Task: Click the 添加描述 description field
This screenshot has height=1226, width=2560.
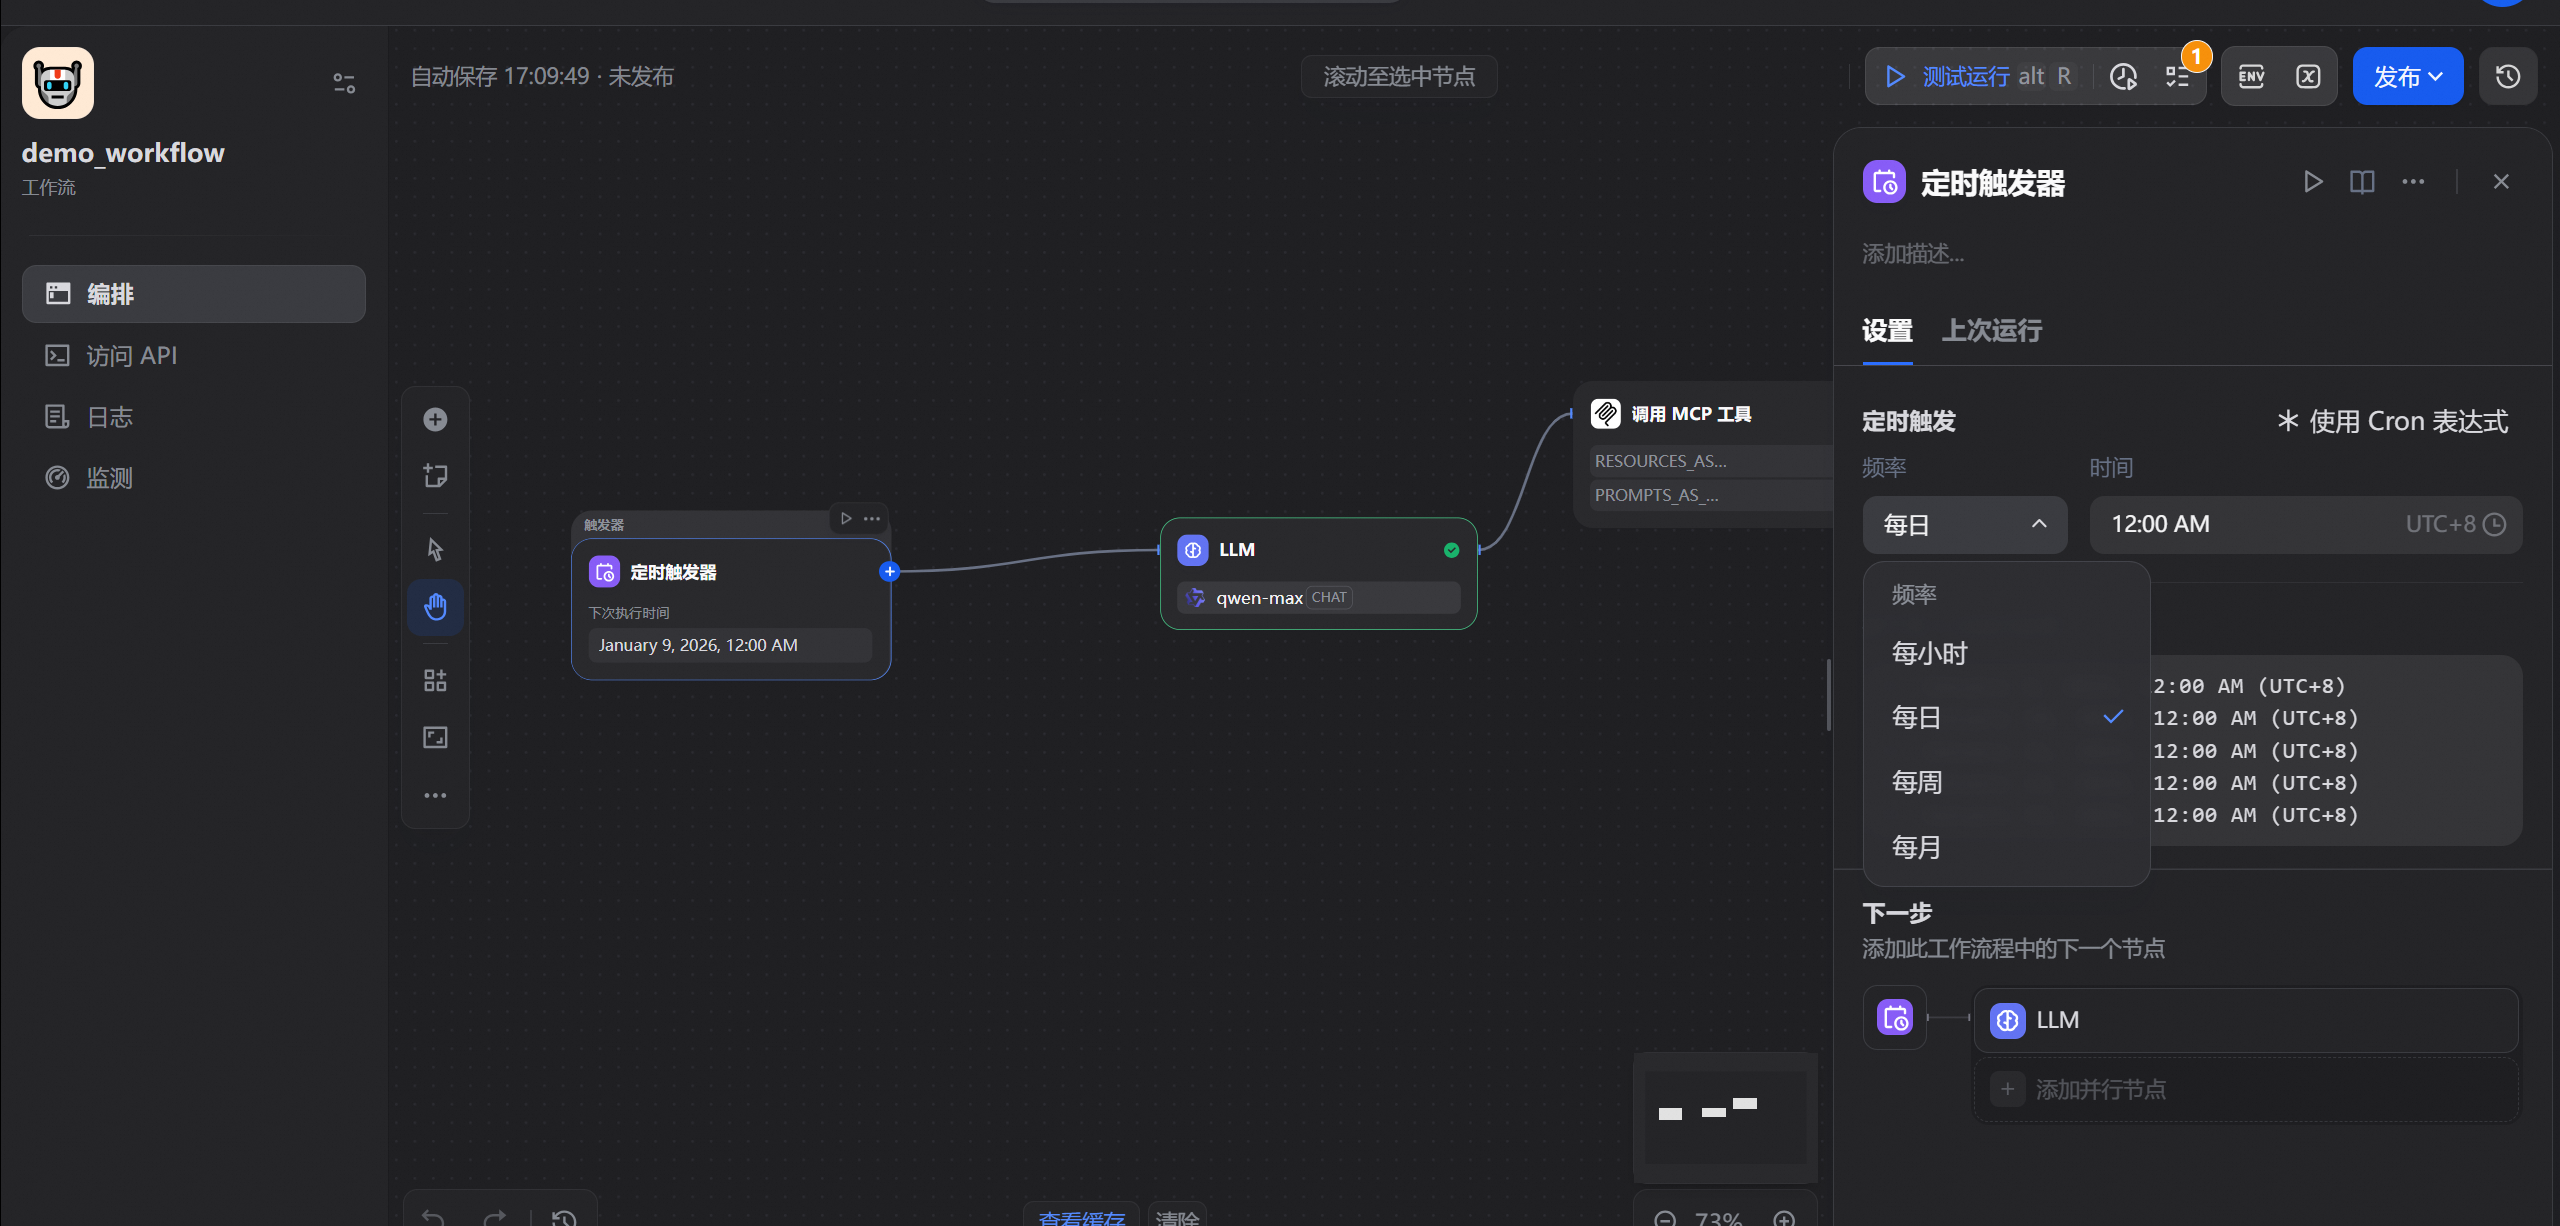Action: click(x=1913, y=254)
